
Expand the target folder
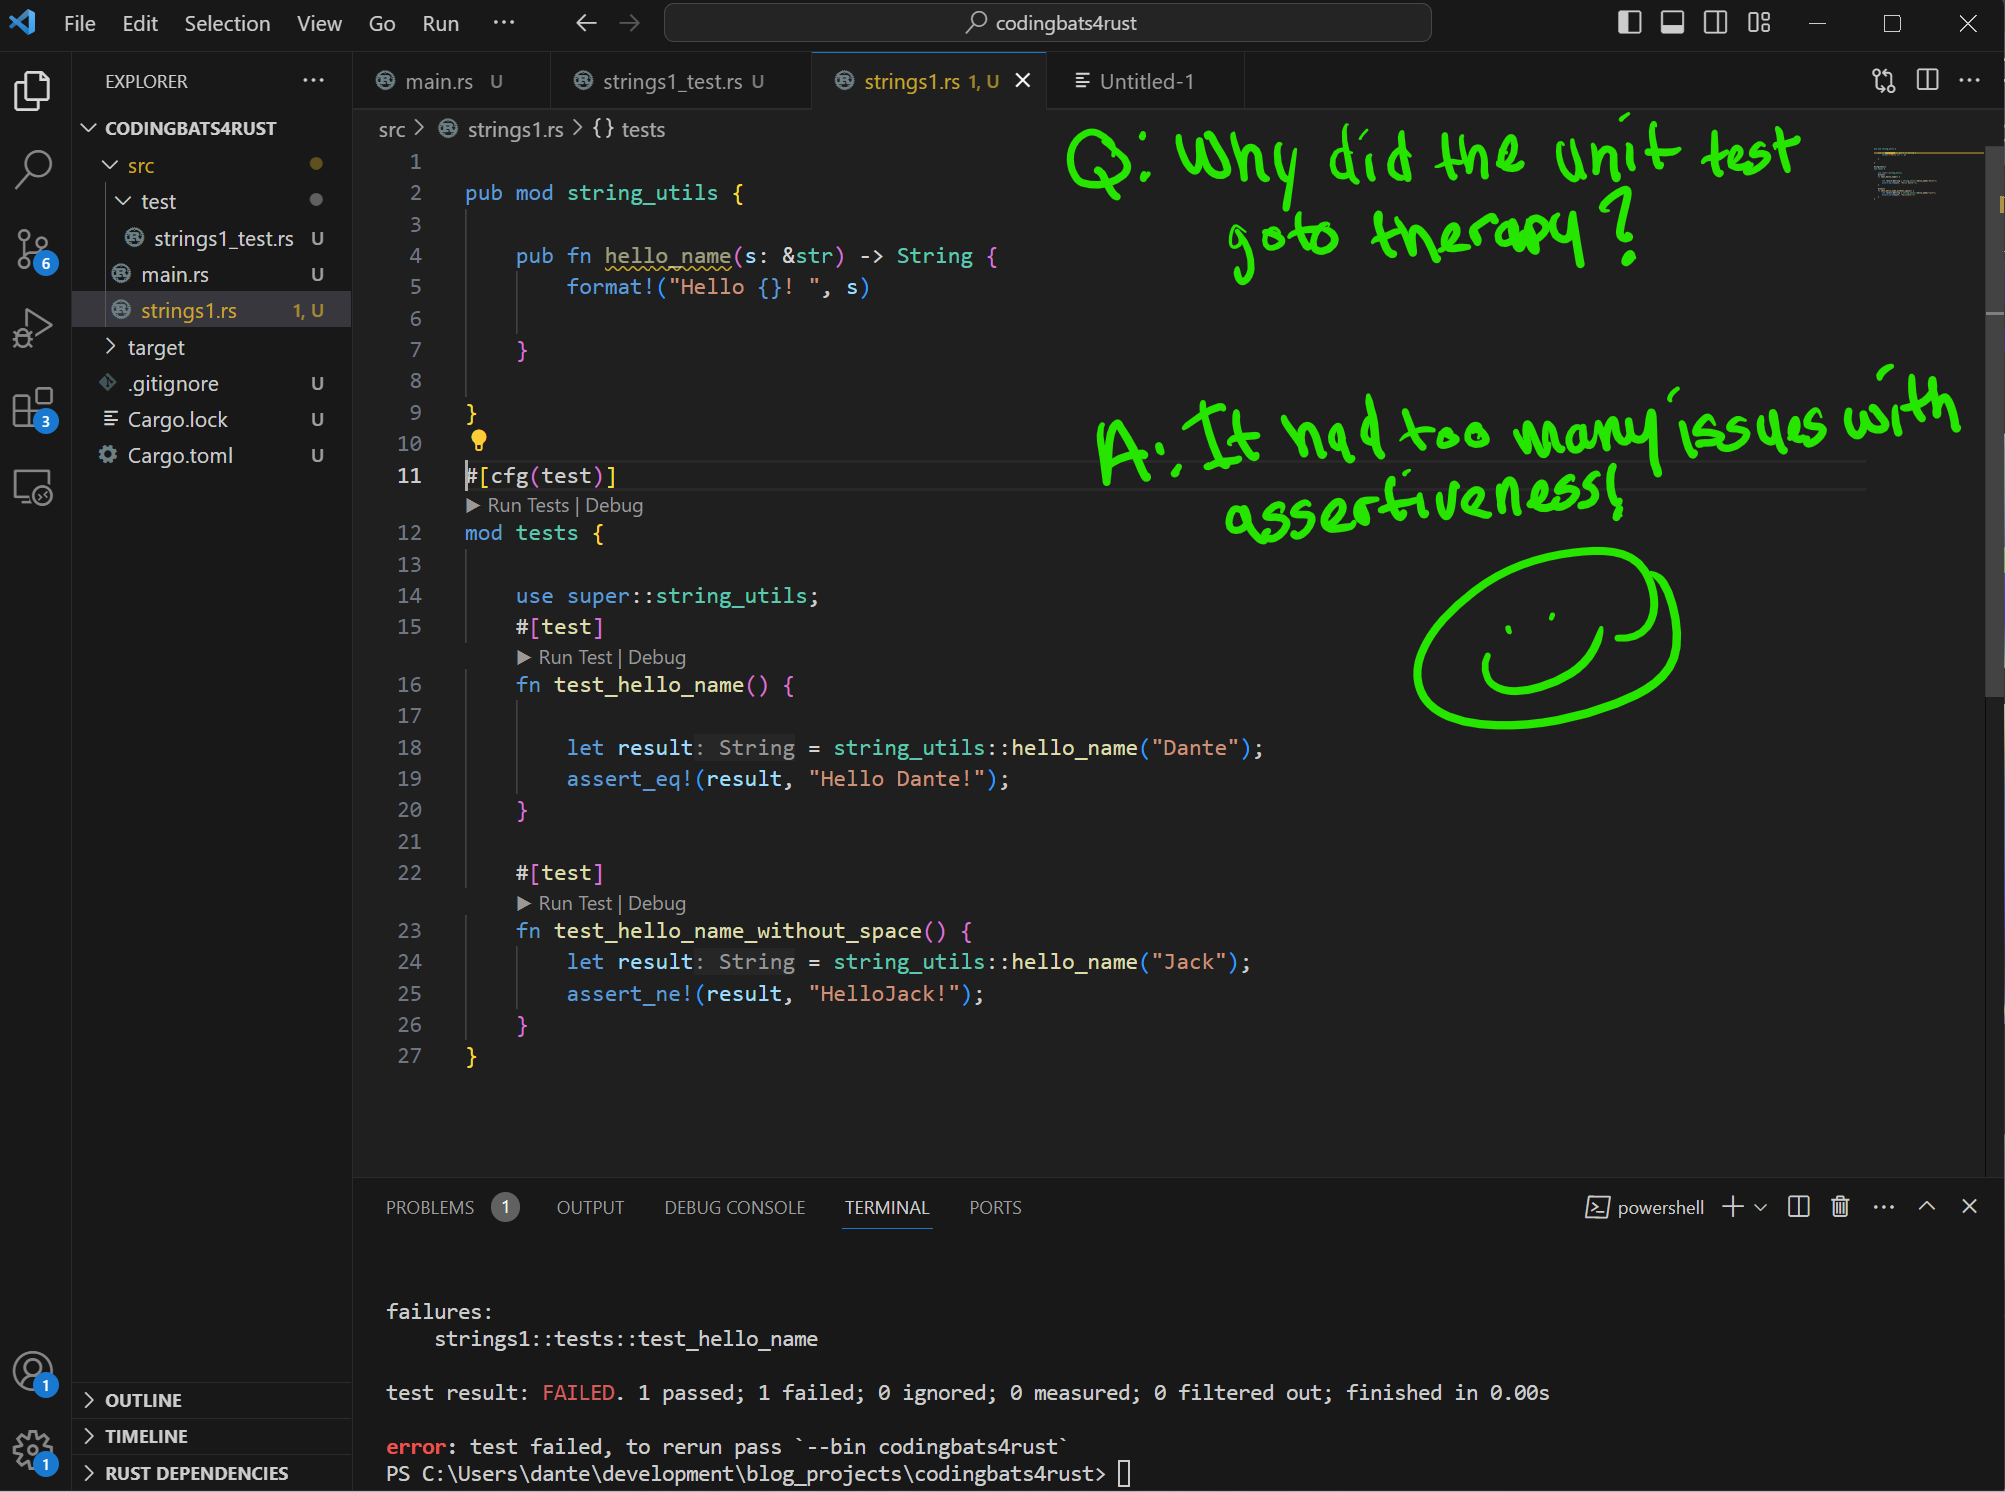(x=156, y=348)
